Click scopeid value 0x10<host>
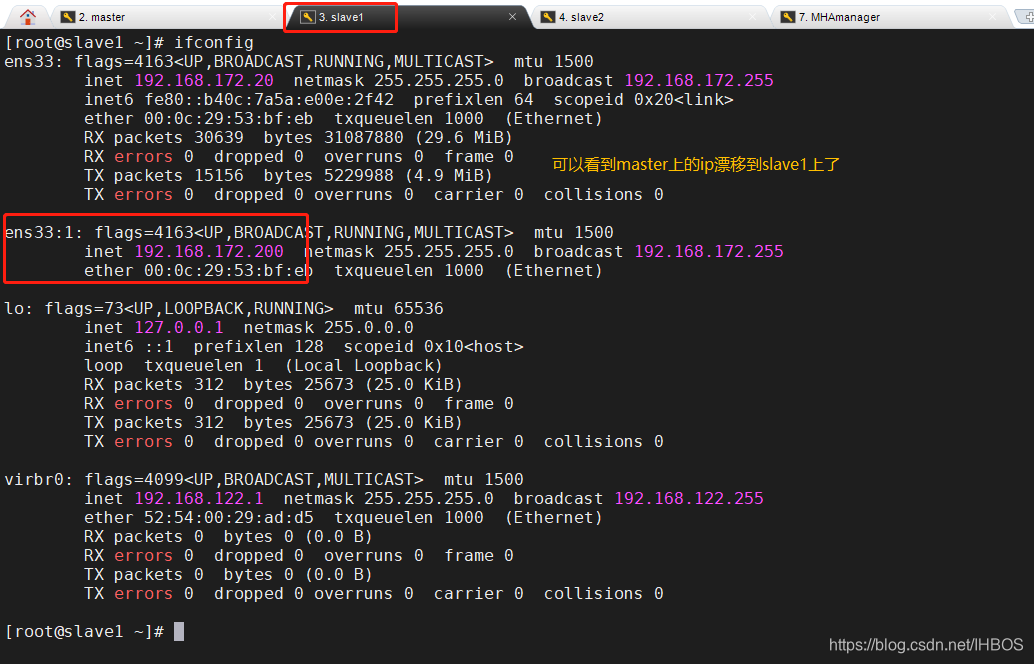 [x=473, y=347]
